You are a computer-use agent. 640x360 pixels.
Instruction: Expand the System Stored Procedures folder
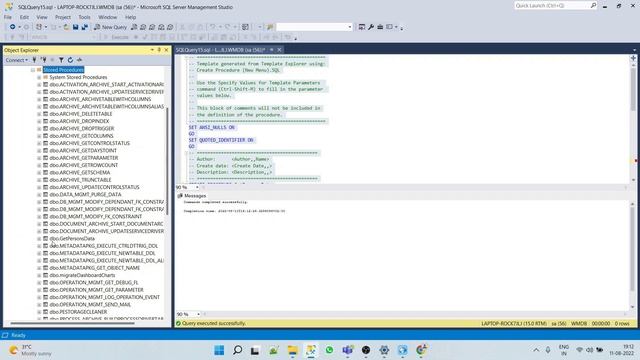(x=39, y=77)
